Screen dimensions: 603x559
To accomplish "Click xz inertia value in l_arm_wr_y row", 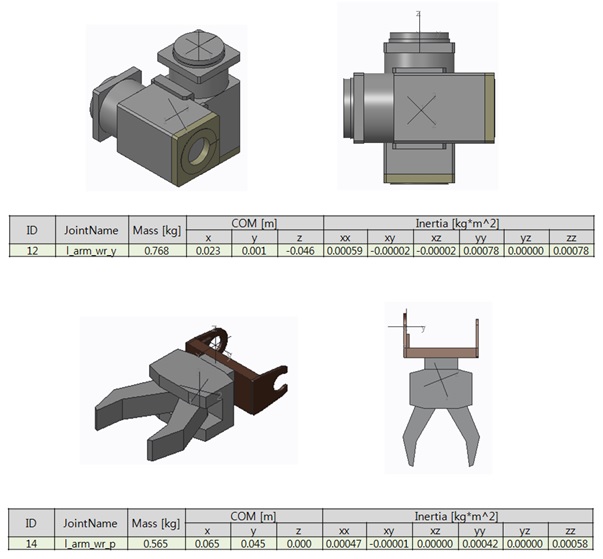I will 436,251.
